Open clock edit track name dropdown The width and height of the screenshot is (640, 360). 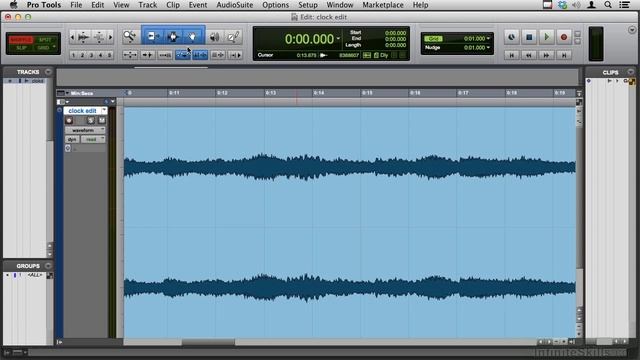(x=104, y=110)
